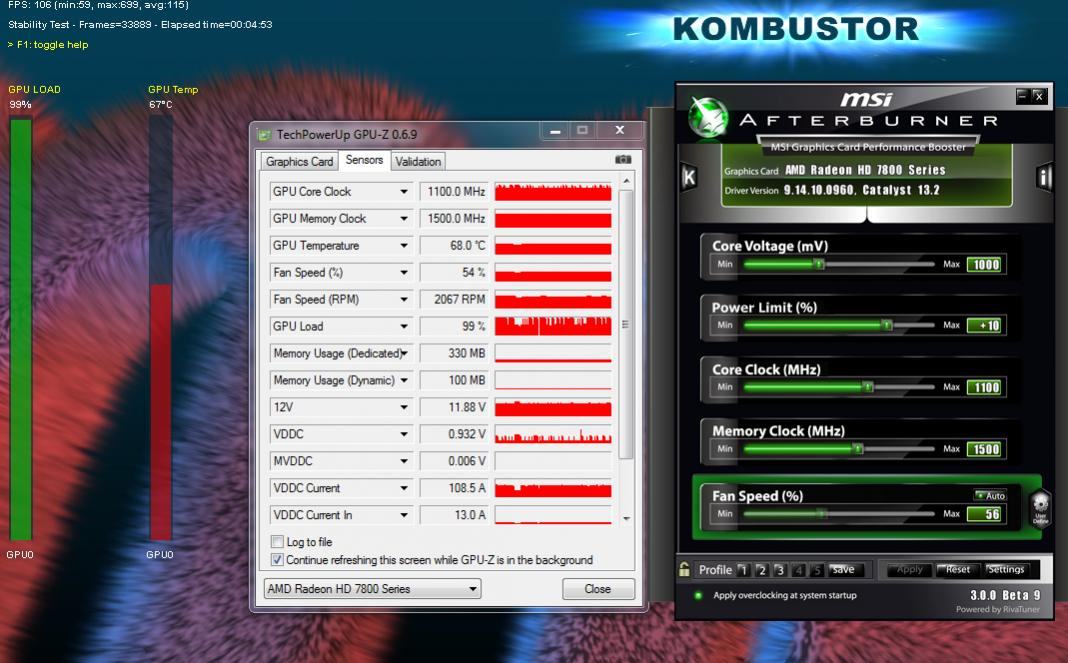Click the Core Clock value field 1100
Image resolution: width=1068 pixels, height=663 pixels.
coord(984,387)
